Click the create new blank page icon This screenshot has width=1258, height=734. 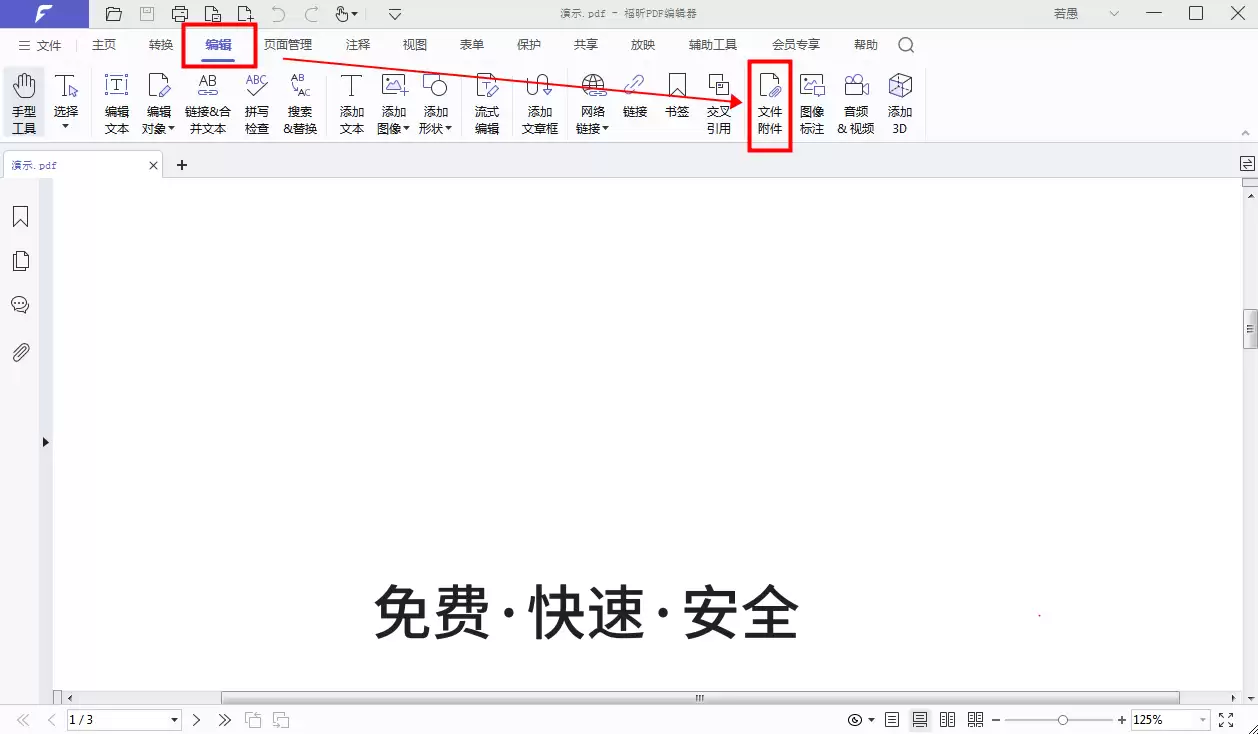(245, 14)
